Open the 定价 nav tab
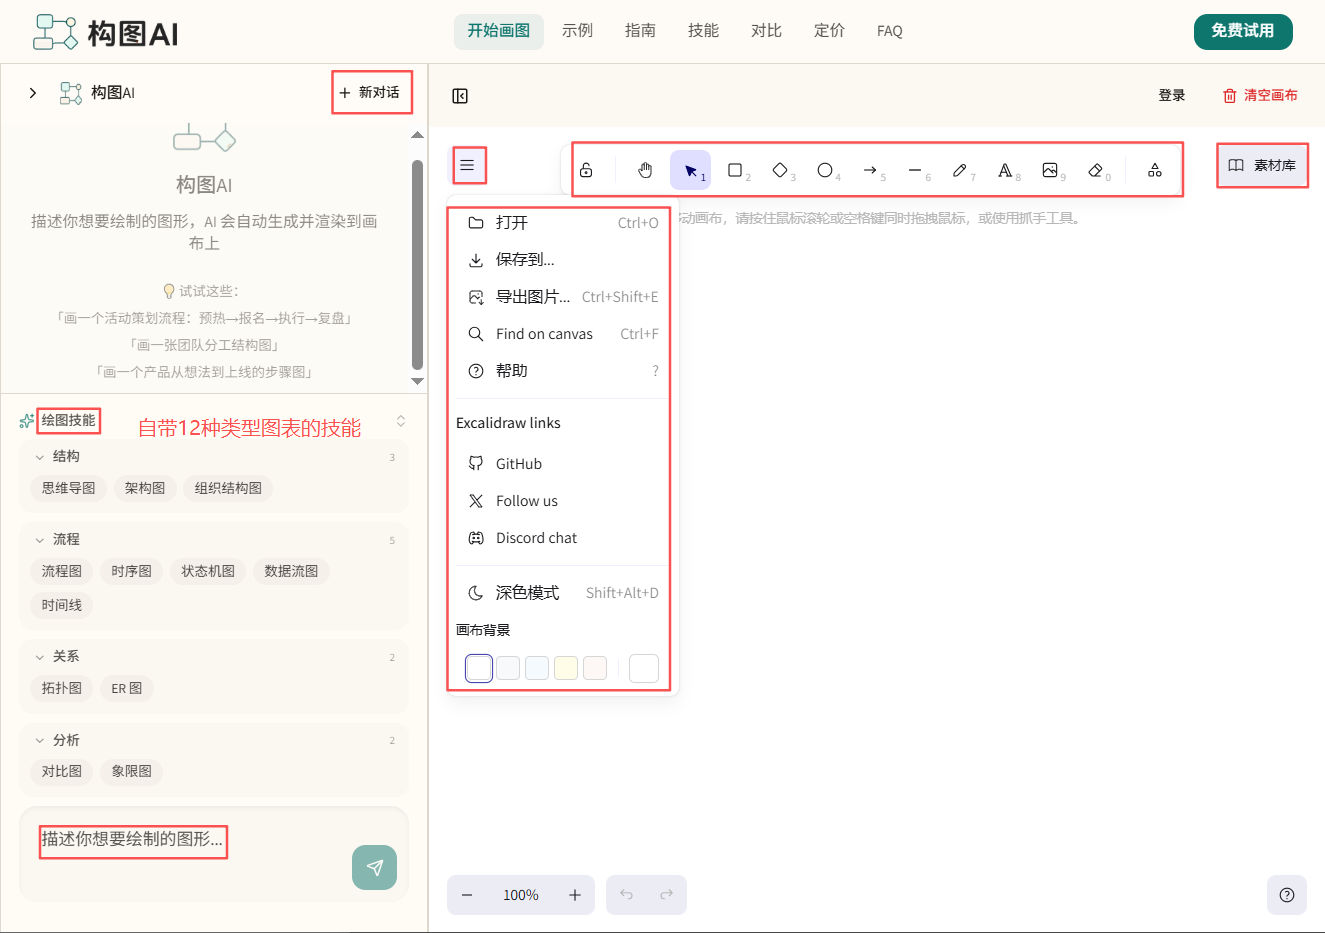 click(x=829, y=31)
